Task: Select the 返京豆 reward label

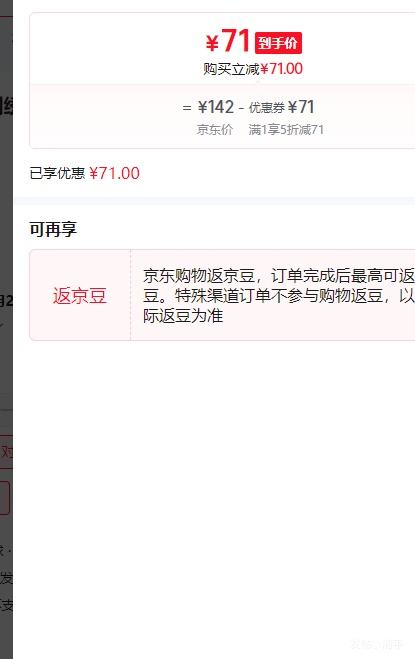Action: click(80, 295)
